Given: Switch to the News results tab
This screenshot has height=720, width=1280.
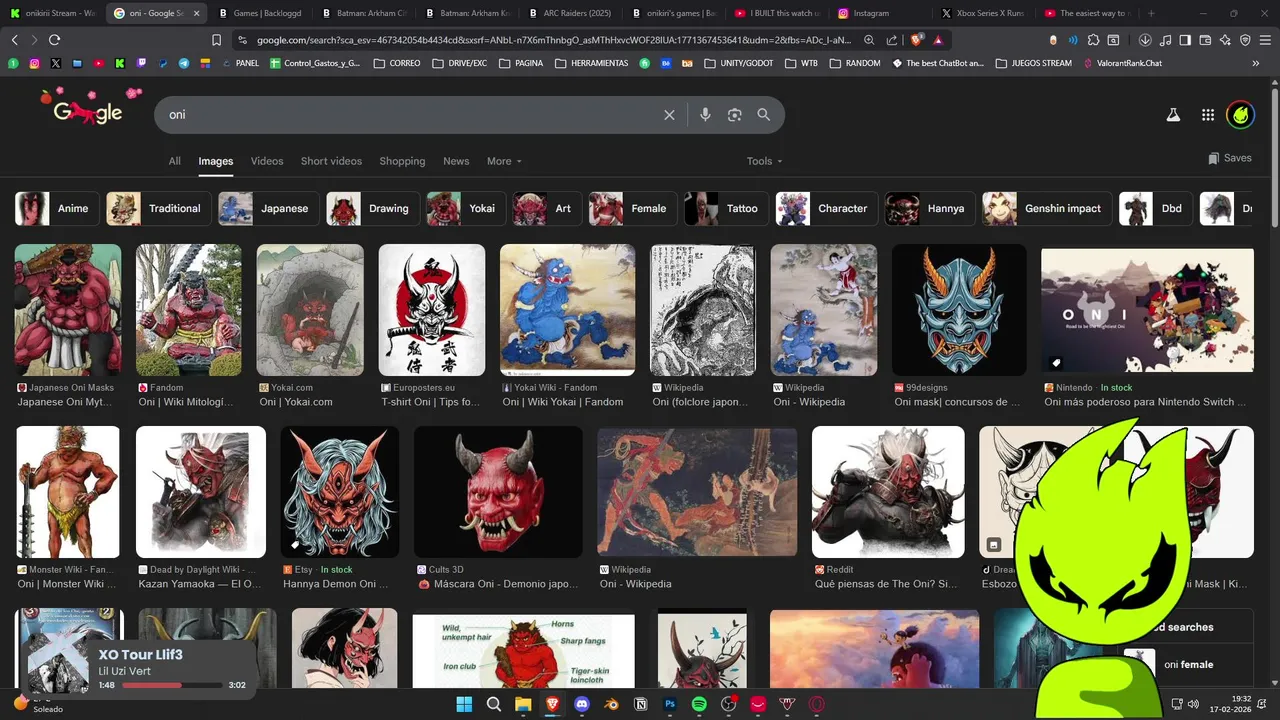Looking at the screenshot, I should pyautogui.click(x=456, y=161).
